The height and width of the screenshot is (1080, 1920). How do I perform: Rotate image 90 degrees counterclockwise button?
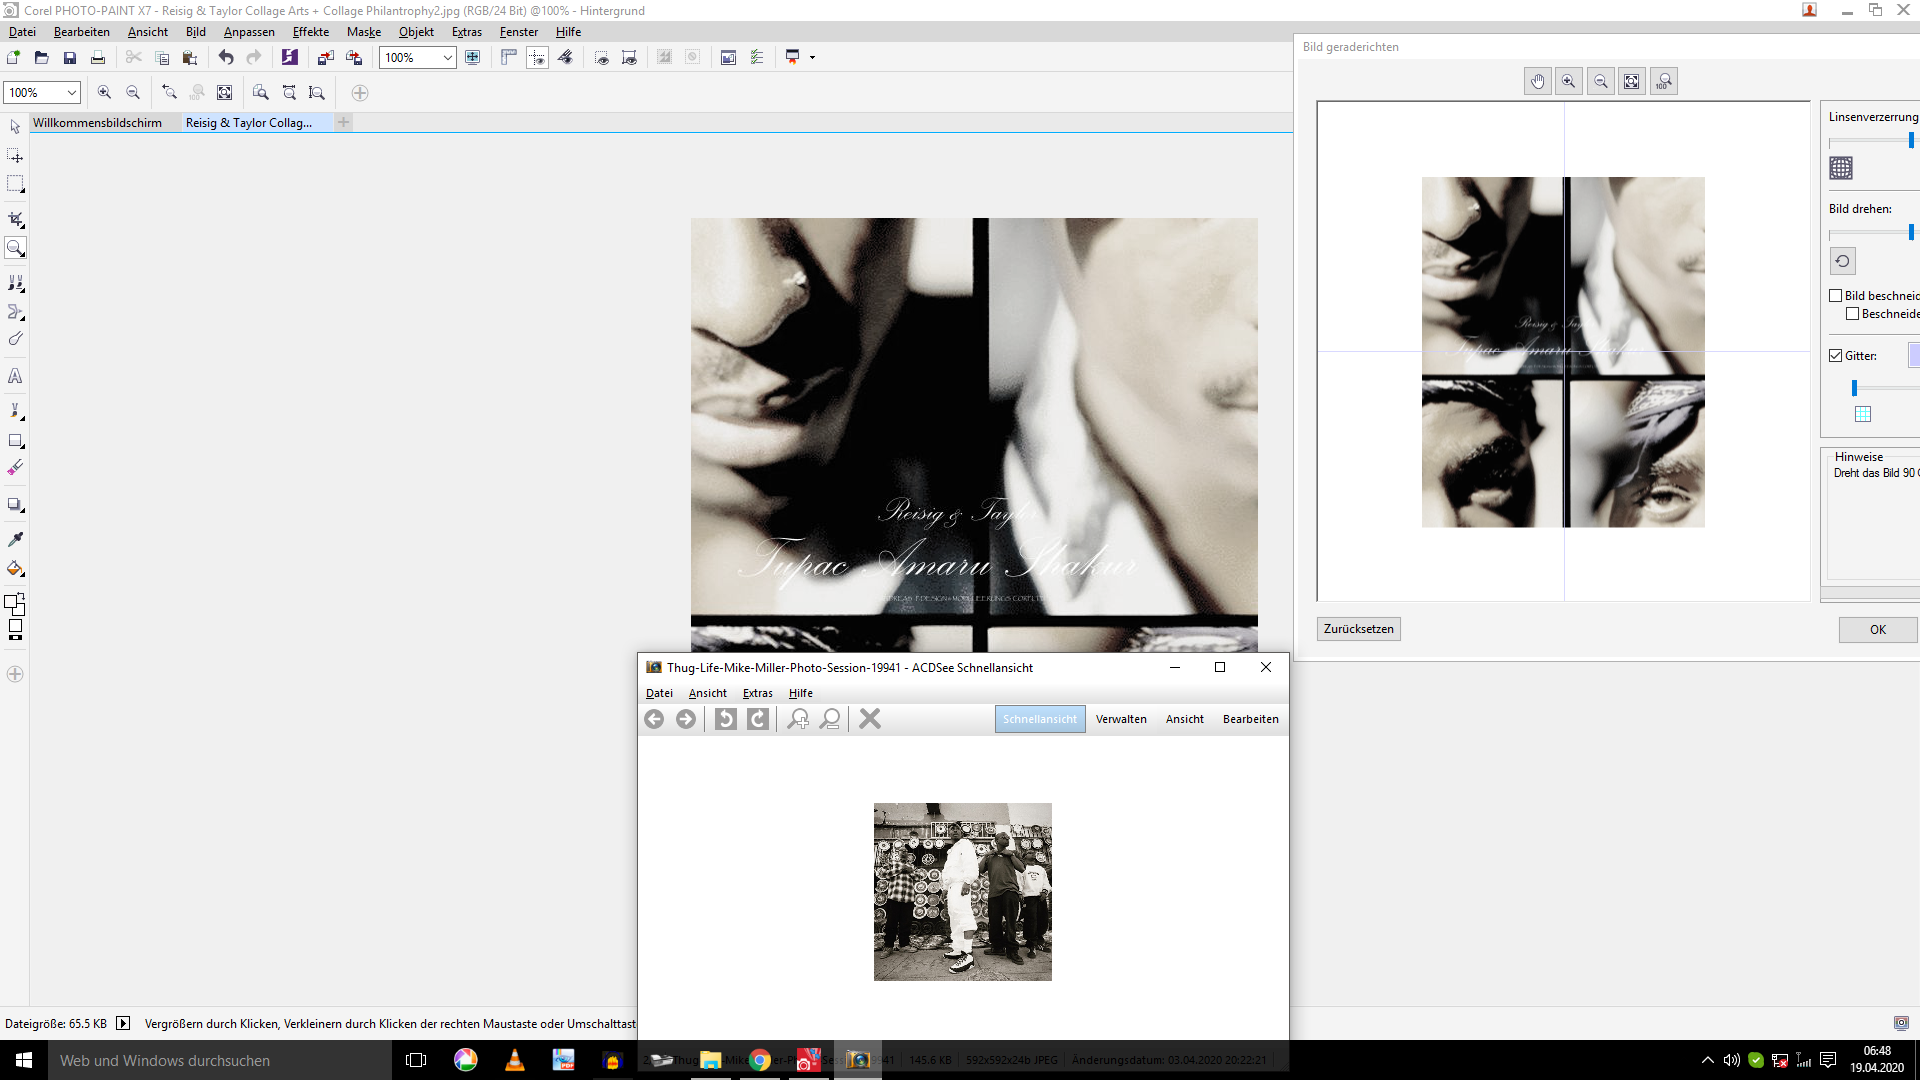pos(1843,261)
